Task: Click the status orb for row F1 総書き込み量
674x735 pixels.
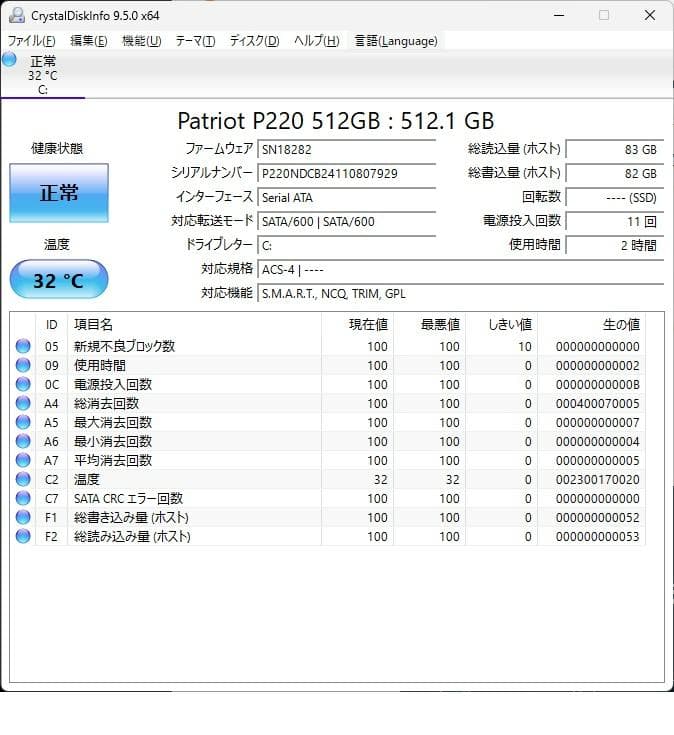Action: (23, 517)
